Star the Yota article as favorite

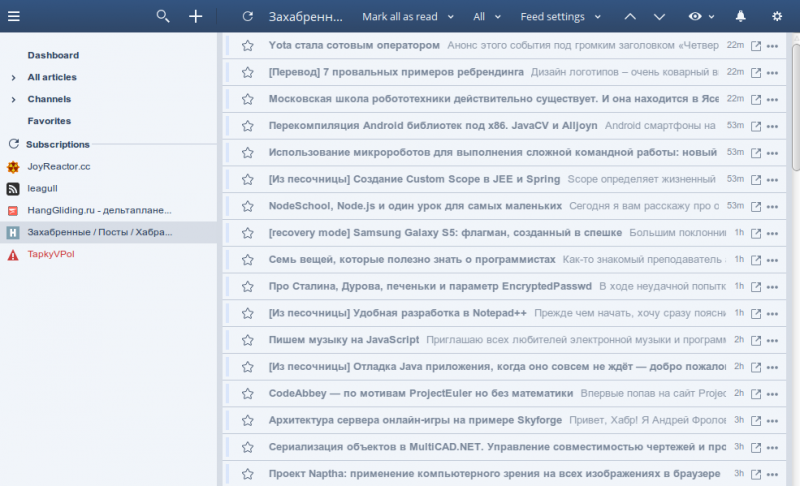tap(248, 45)
